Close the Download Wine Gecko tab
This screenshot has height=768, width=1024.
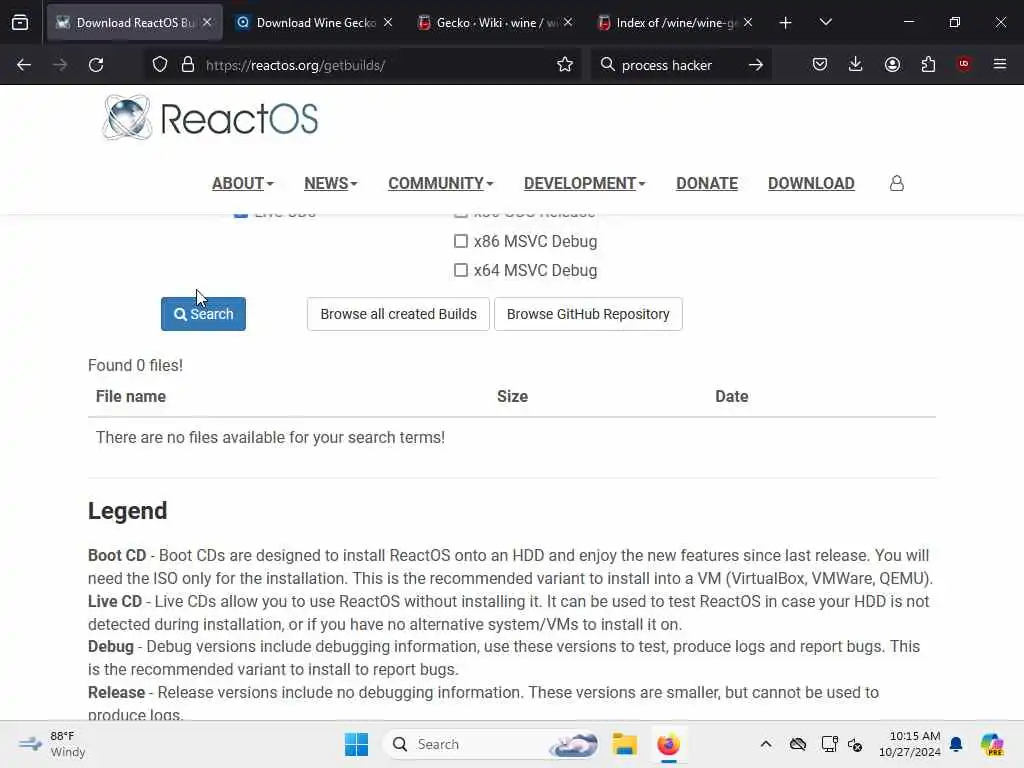388,22
